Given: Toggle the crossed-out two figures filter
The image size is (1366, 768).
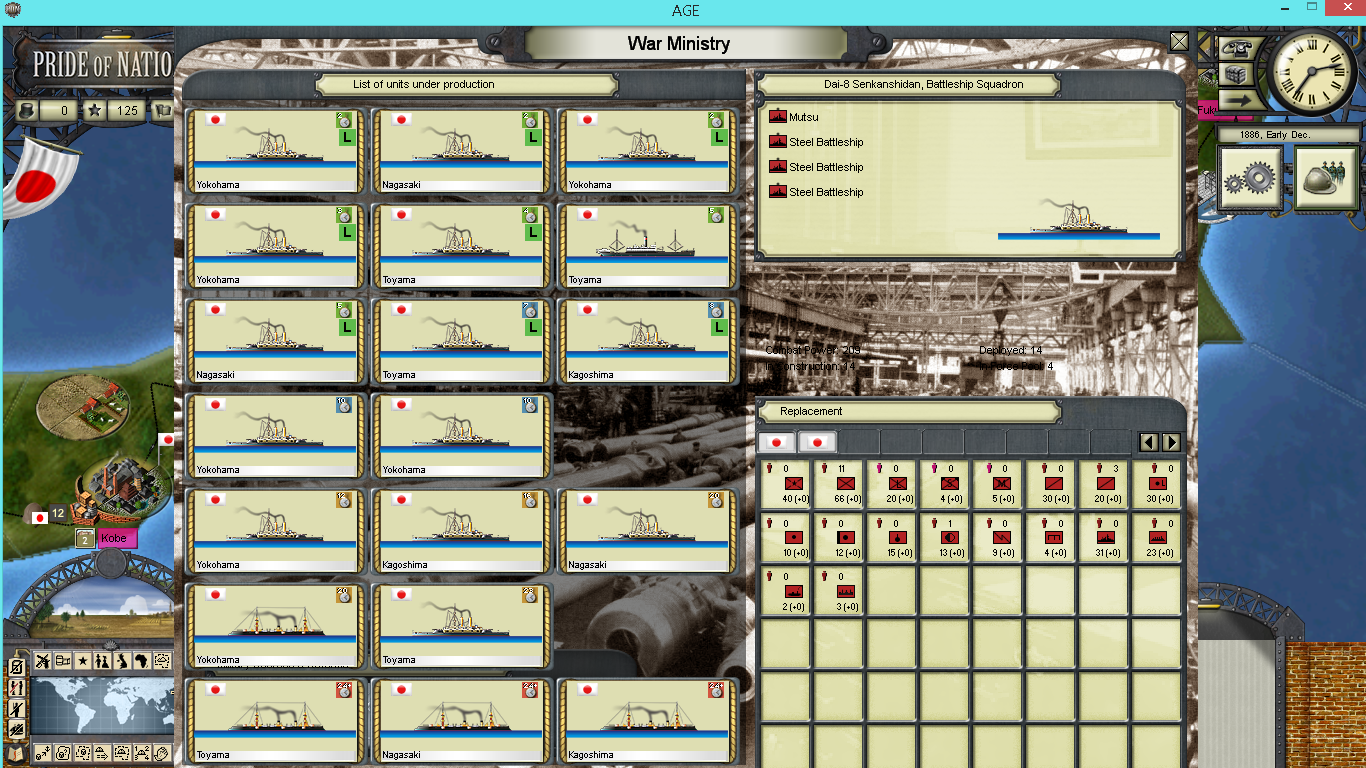Looking at the screenshot, I should coord(17,688).
